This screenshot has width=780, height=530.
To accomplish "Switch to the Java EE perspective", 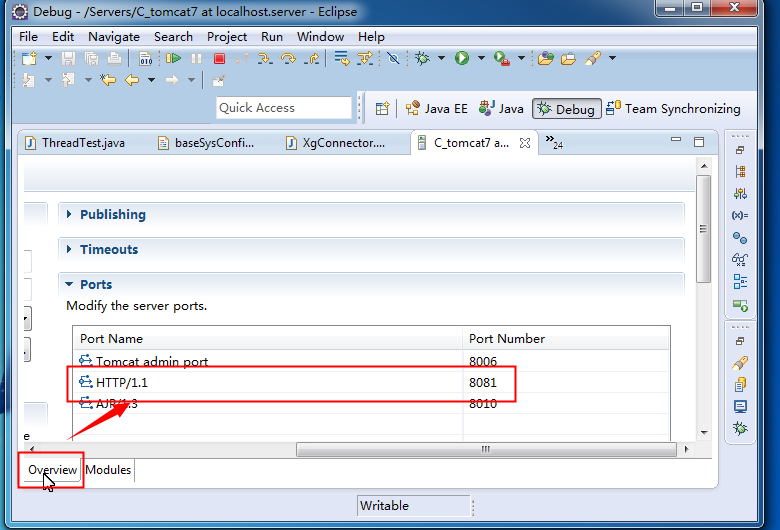I will point(437,108).
